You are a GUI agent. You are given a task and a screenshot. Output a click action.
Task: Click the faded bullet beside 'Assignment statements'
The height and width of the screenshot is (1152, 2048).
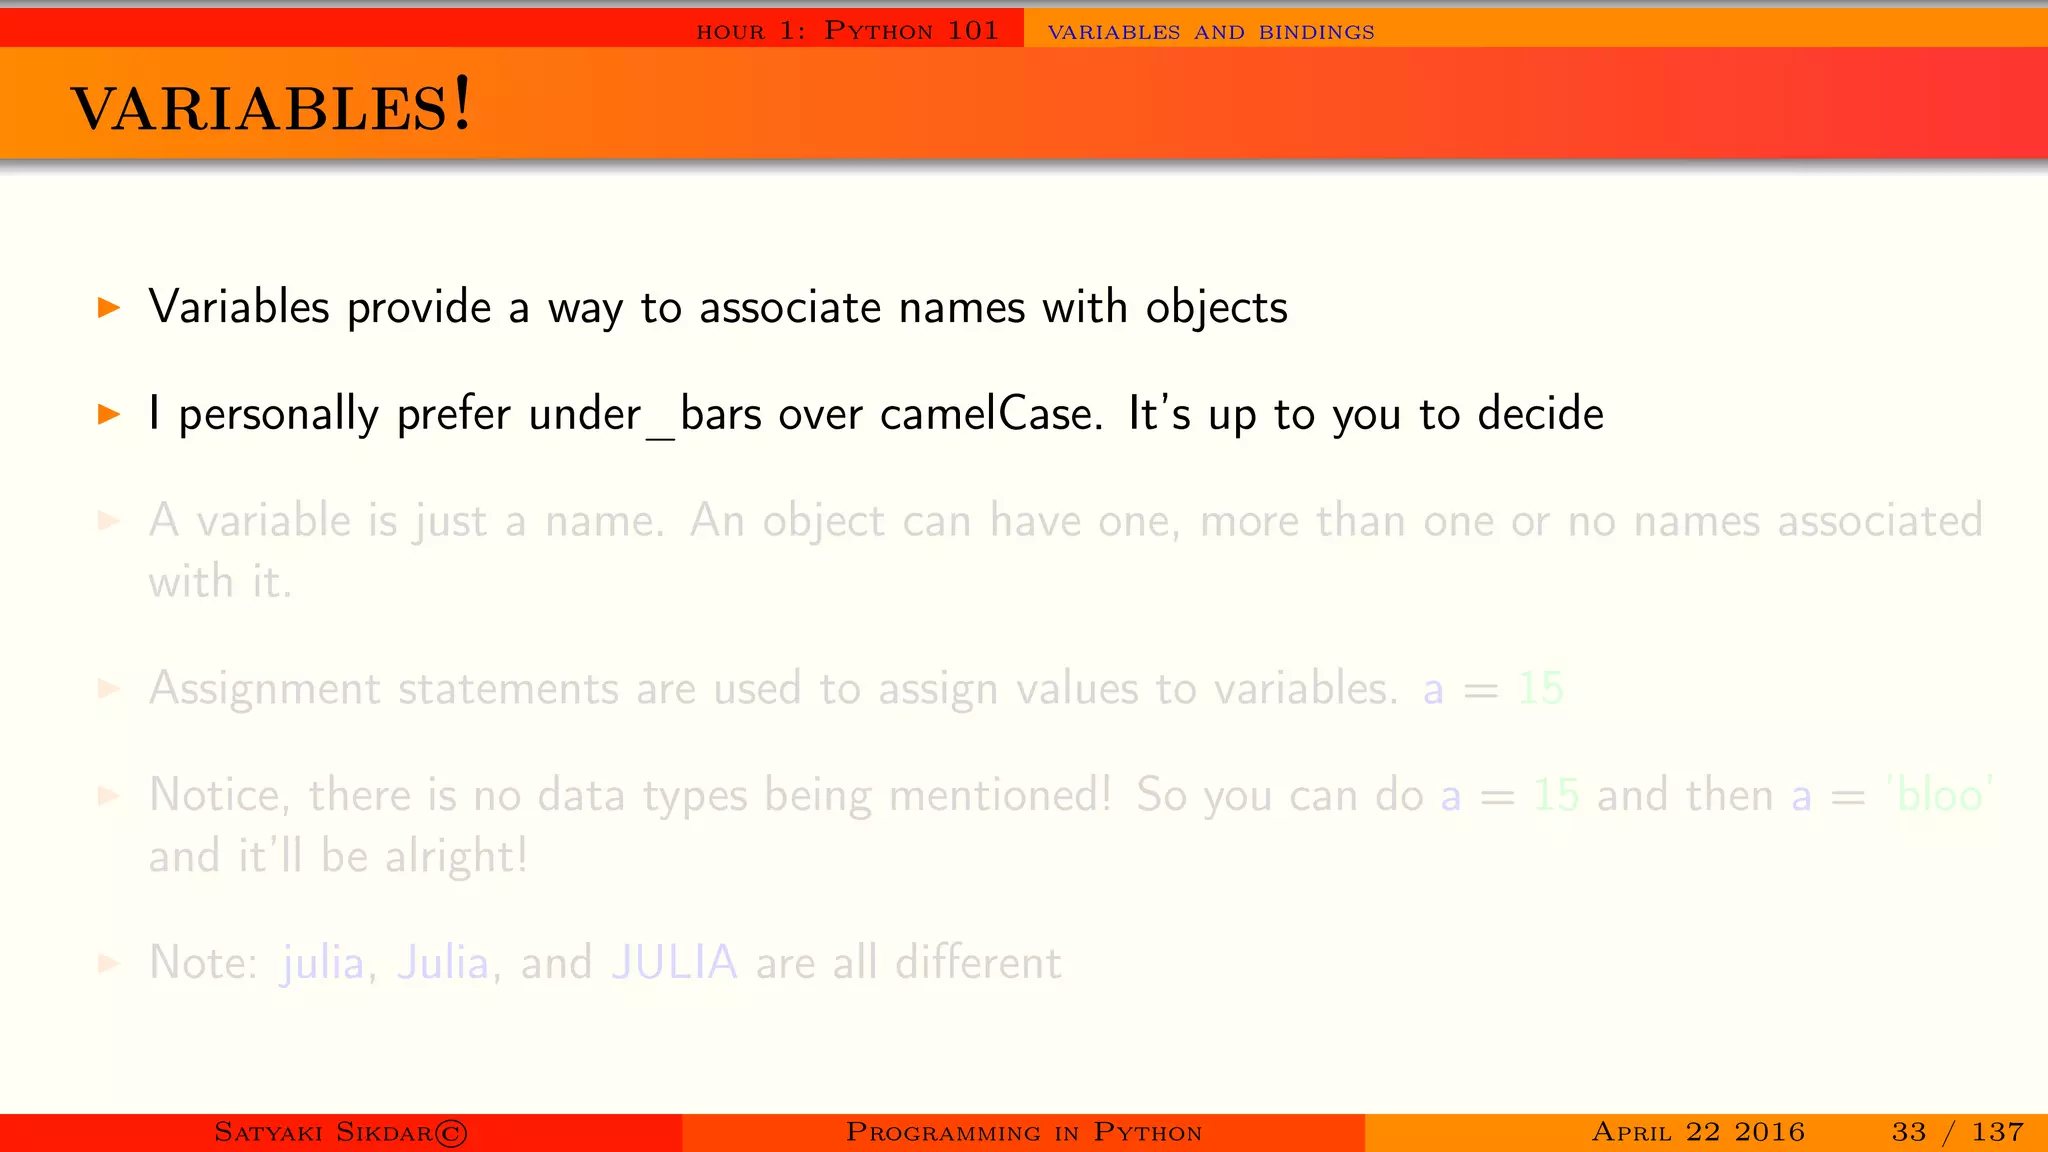point(109,688)
